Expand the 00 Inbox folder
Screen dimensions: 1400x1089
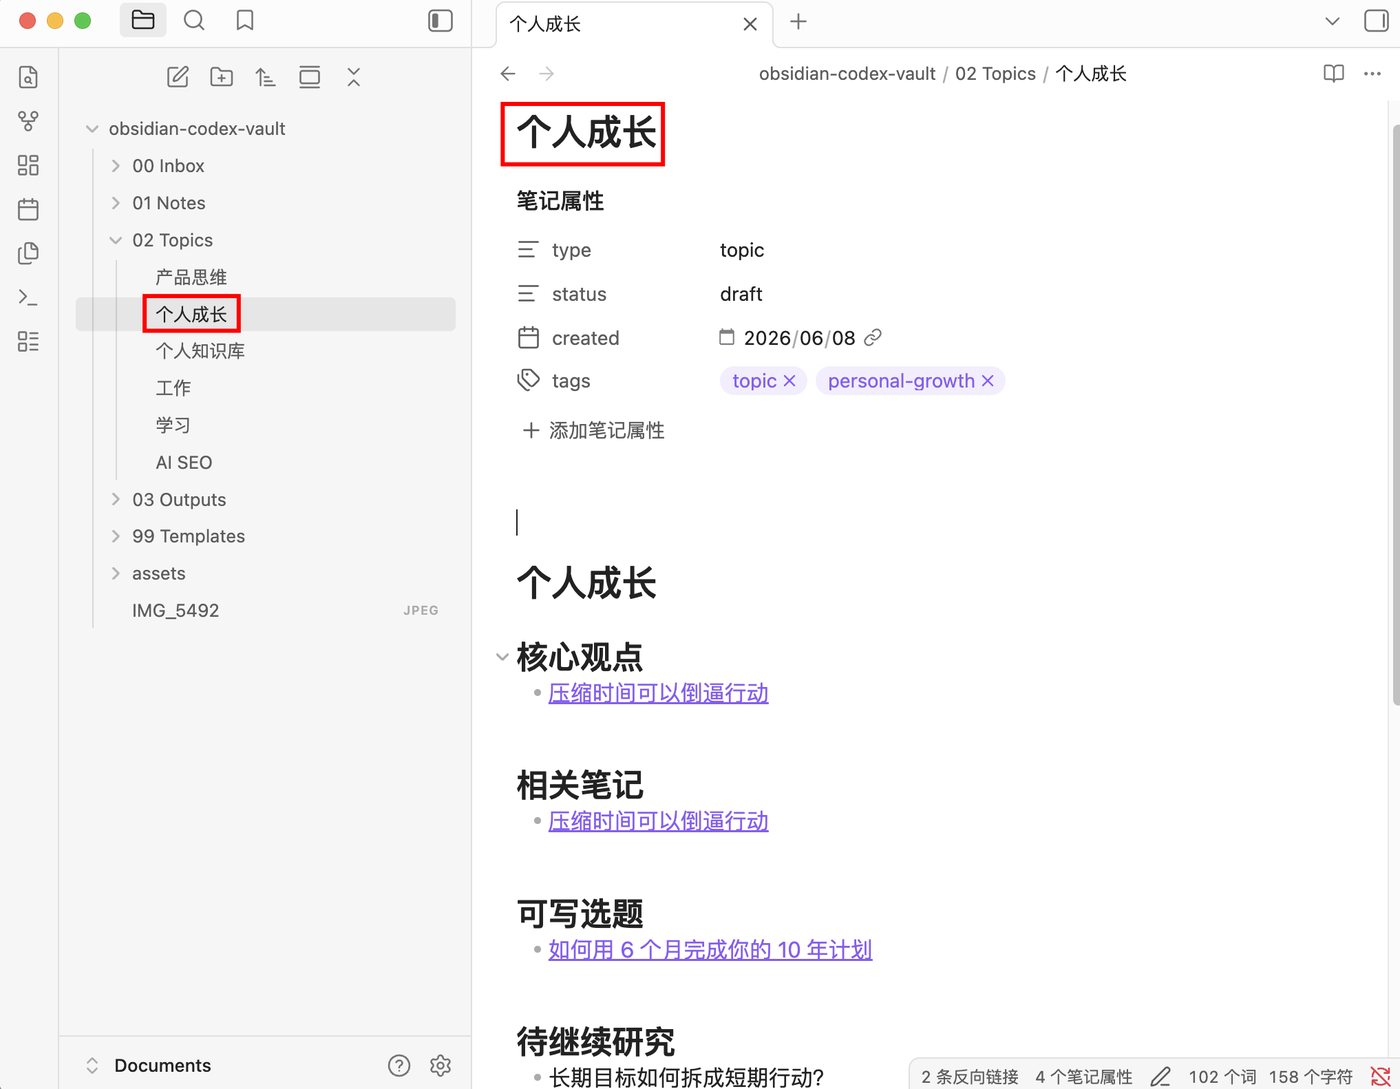[x=116, y=165]
